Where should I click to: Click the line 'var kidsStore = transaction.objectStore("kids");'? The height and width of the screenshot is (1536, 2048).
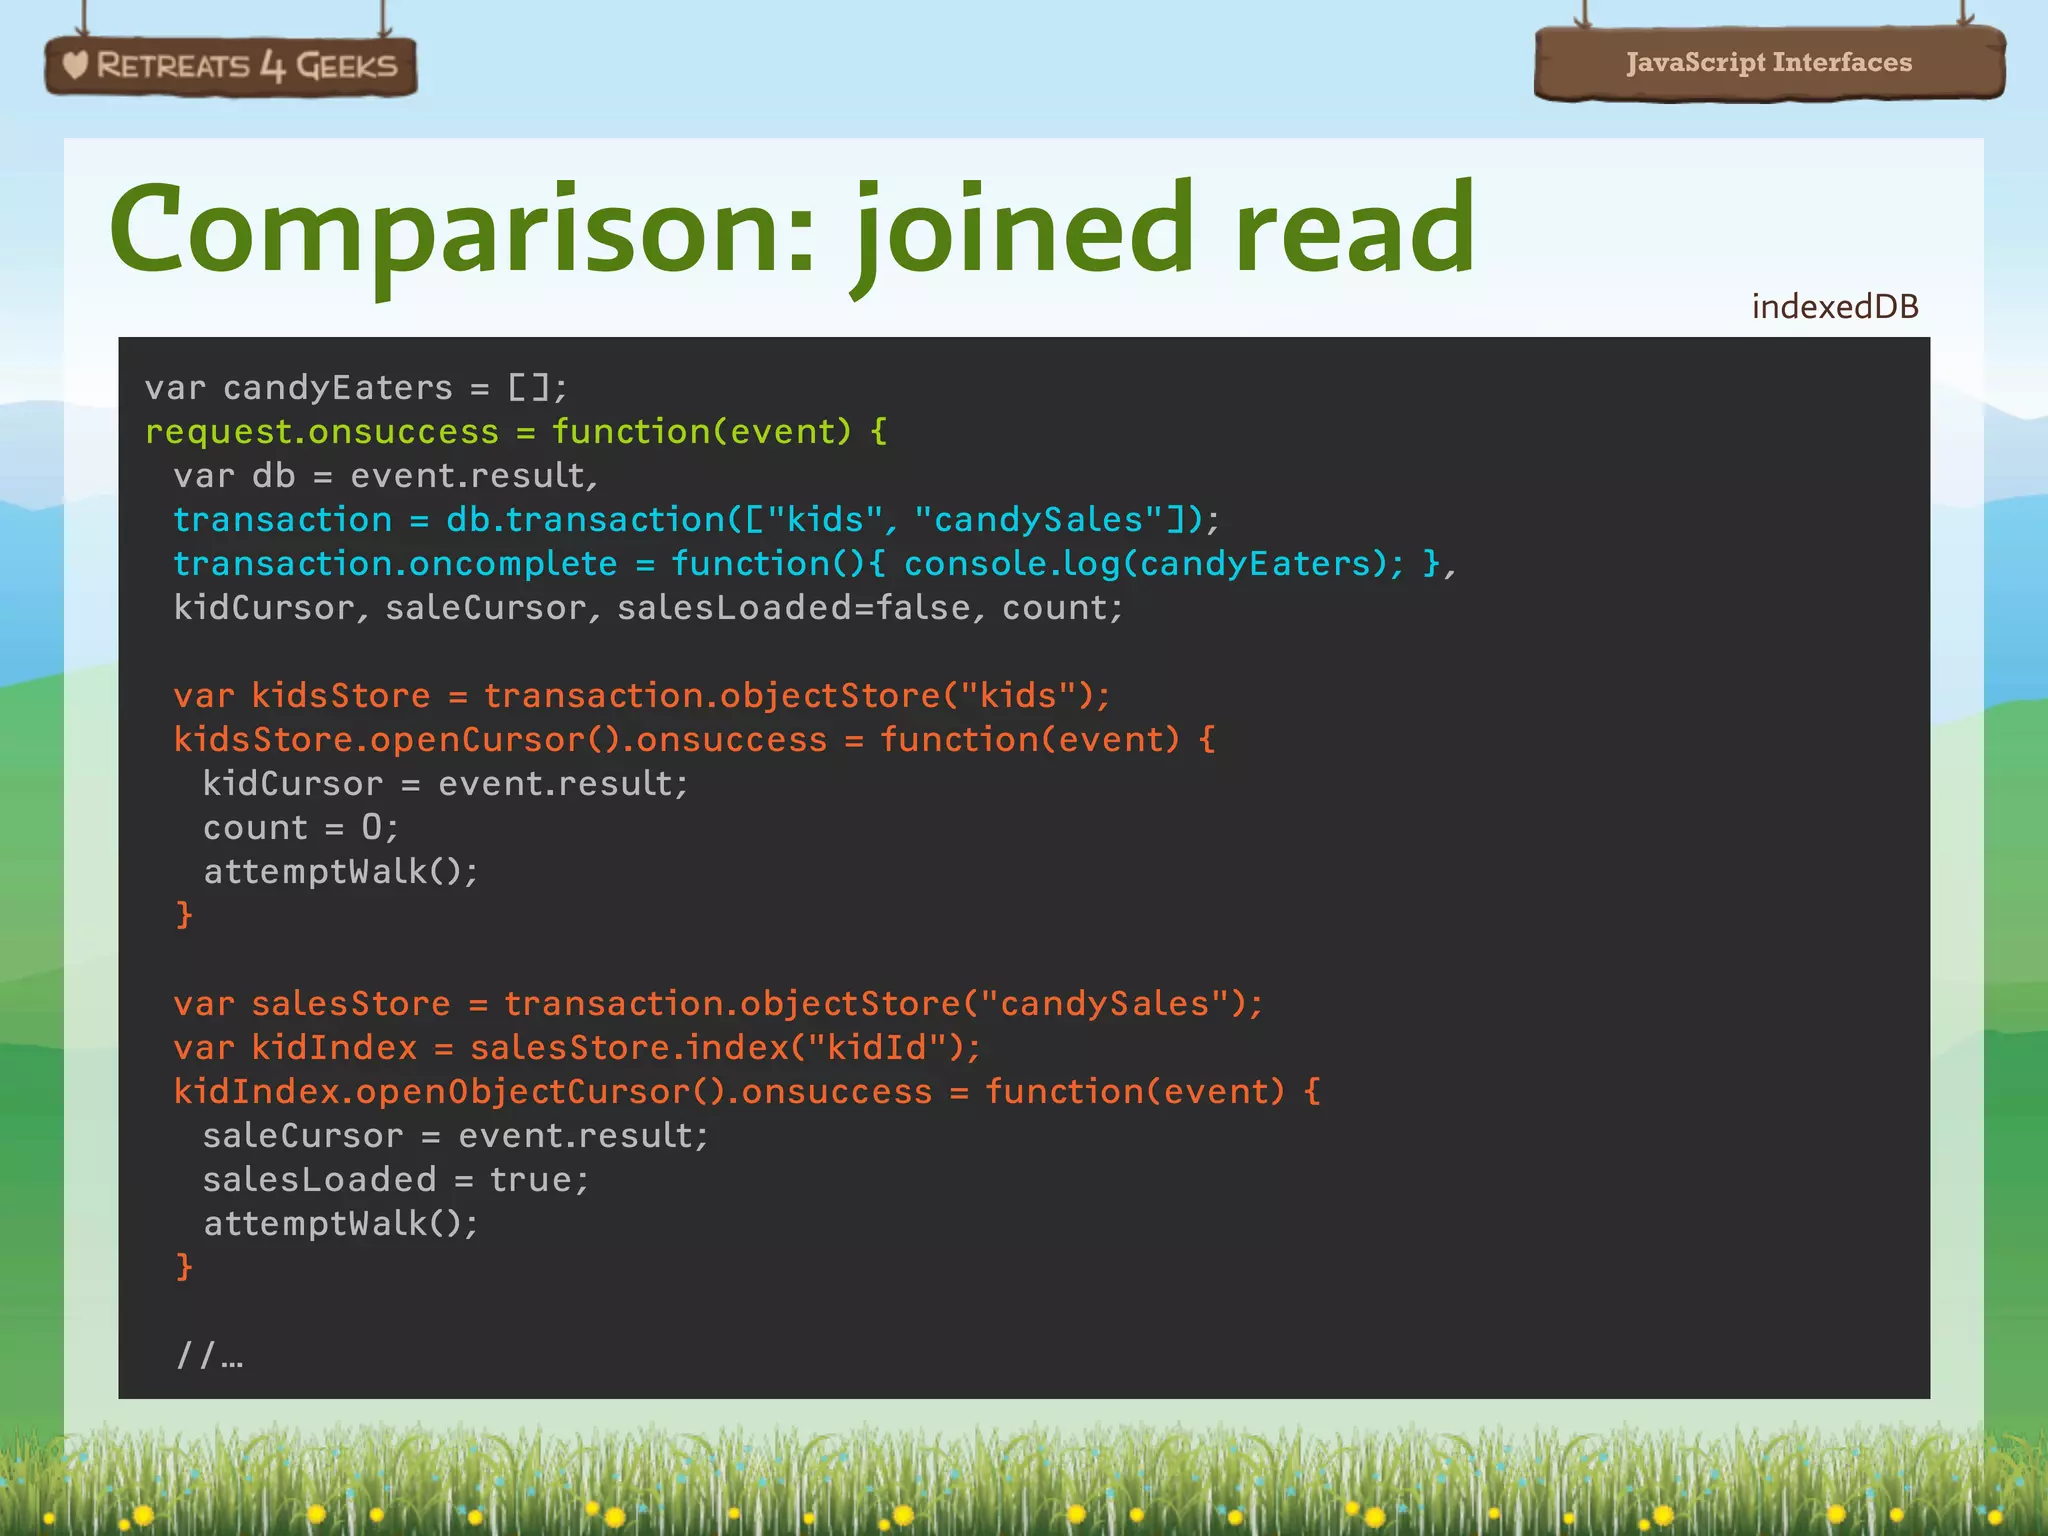pos(642,695)
